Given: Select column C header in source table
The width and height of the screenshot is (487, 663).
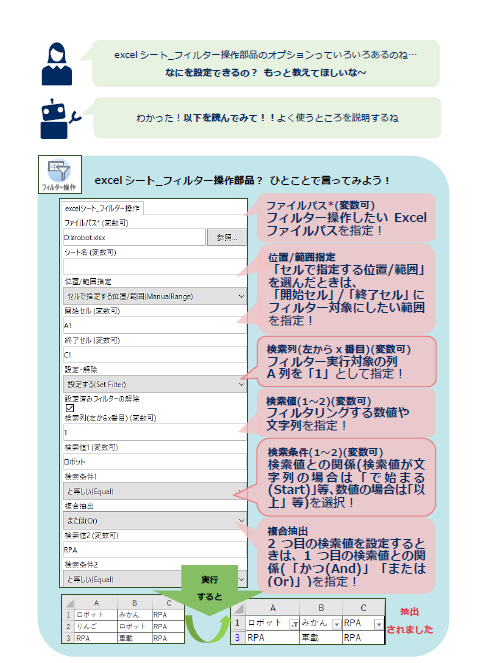Looking at the screenshot, I should [x=168, y=603].
